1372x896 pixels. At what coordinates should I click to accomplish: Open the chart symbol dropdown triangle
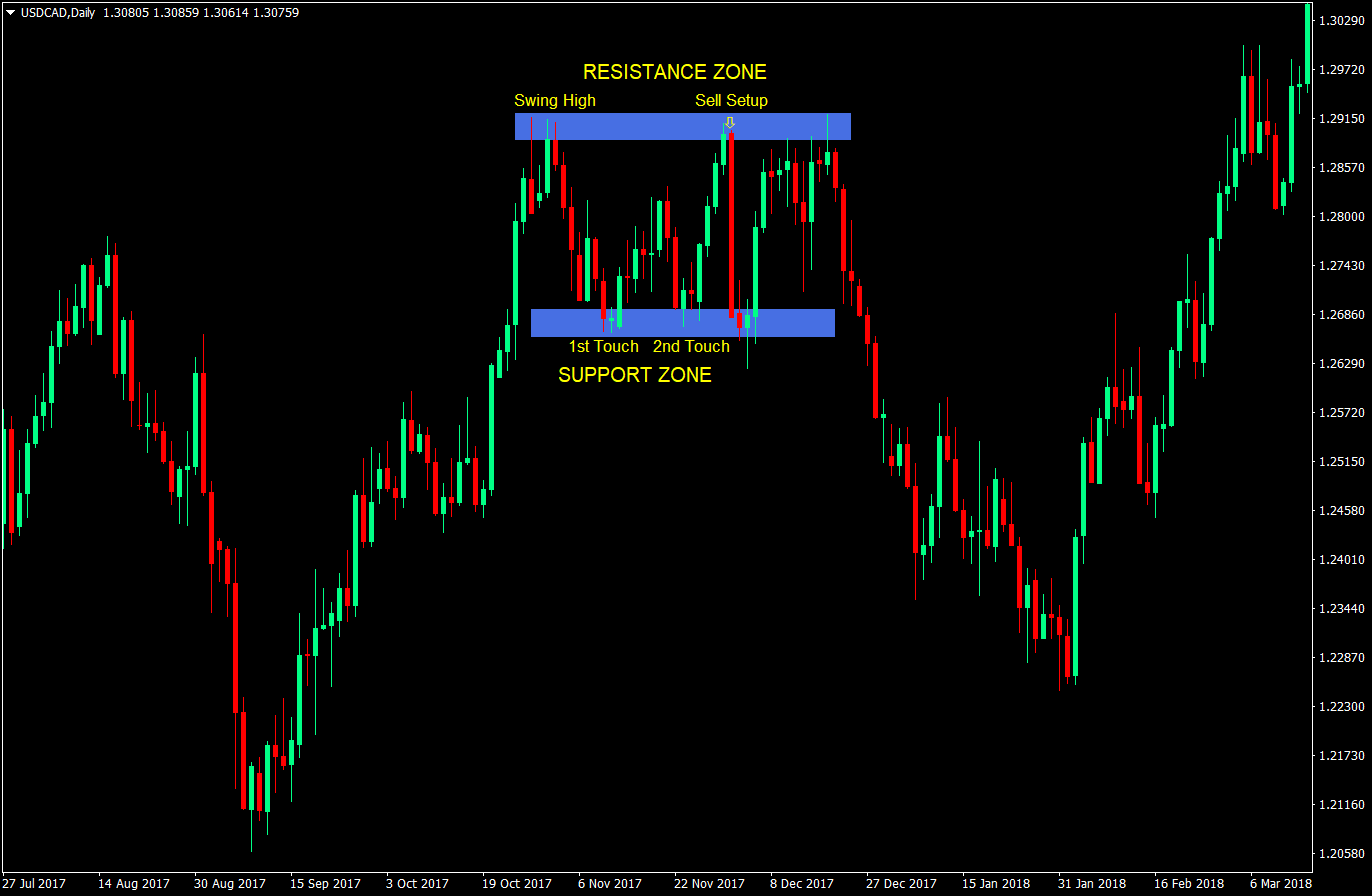click(x=10, y=14)
